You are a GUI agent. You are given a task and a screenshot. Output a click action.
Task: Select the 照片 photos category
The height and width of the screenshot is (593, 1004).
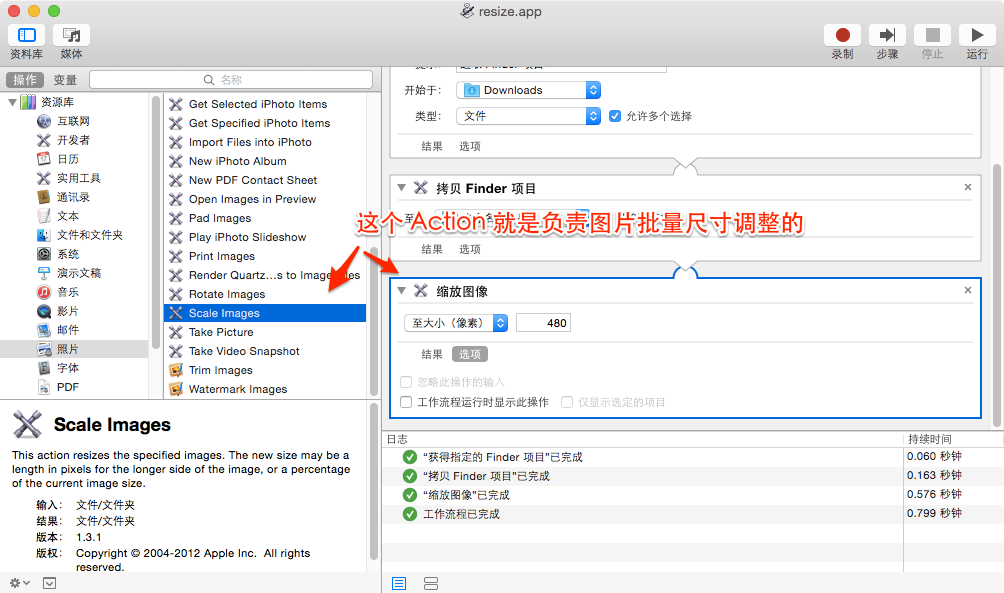[x=74, y=349]
